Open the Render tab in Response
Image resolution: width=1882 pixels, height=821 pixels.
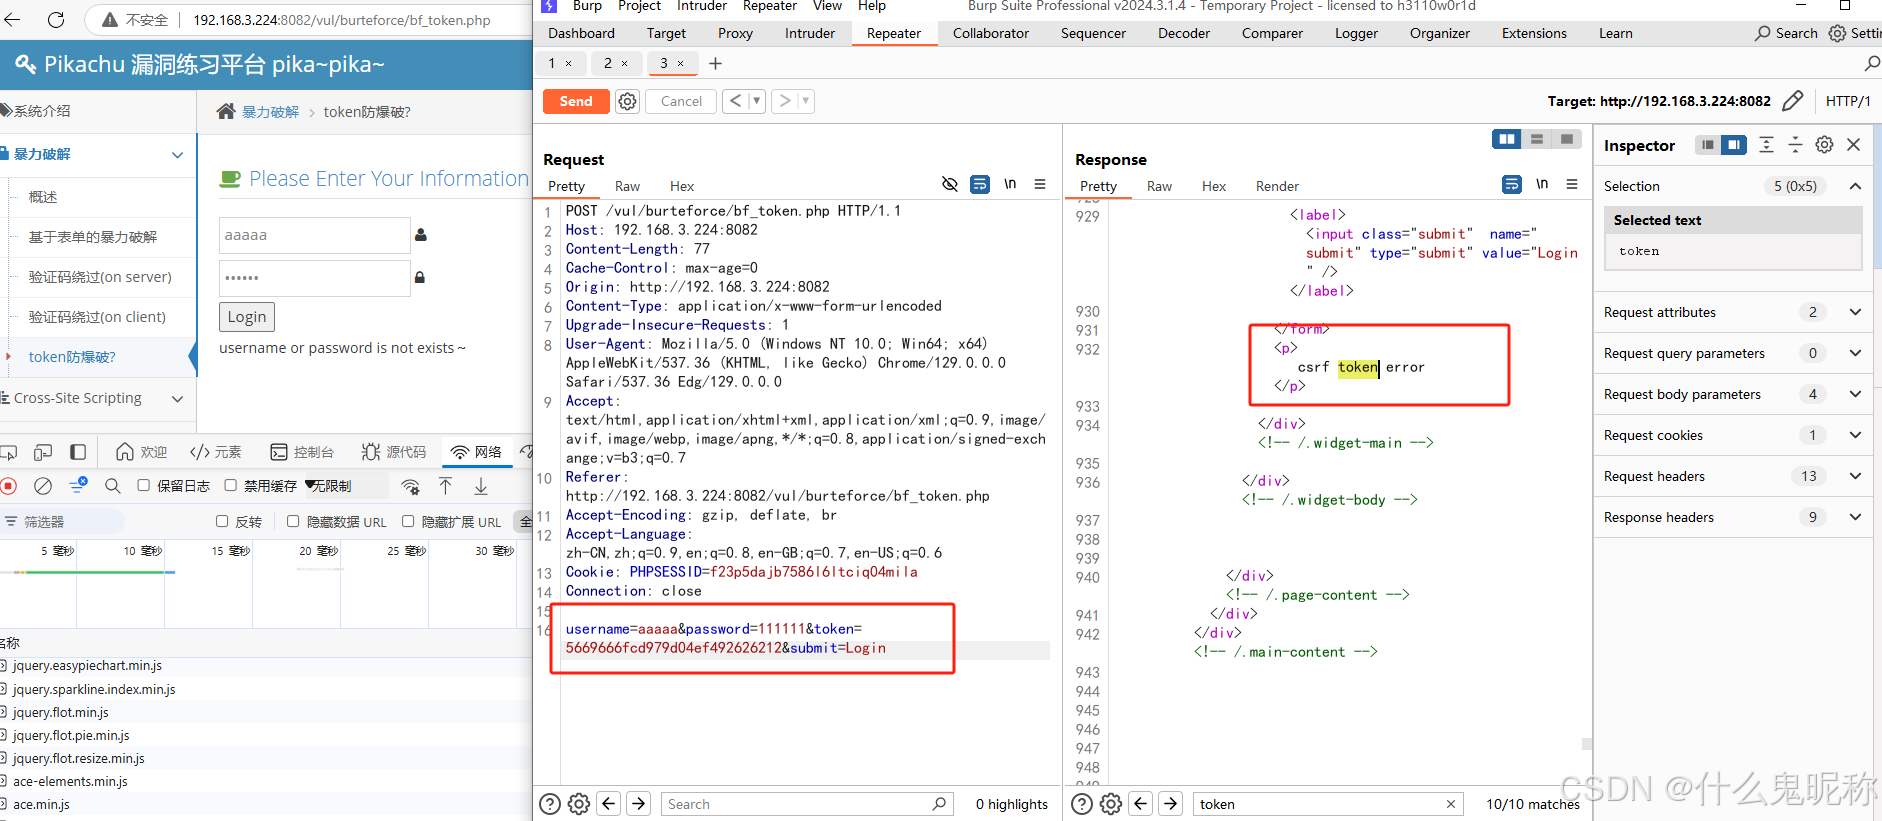[1277, 186]
